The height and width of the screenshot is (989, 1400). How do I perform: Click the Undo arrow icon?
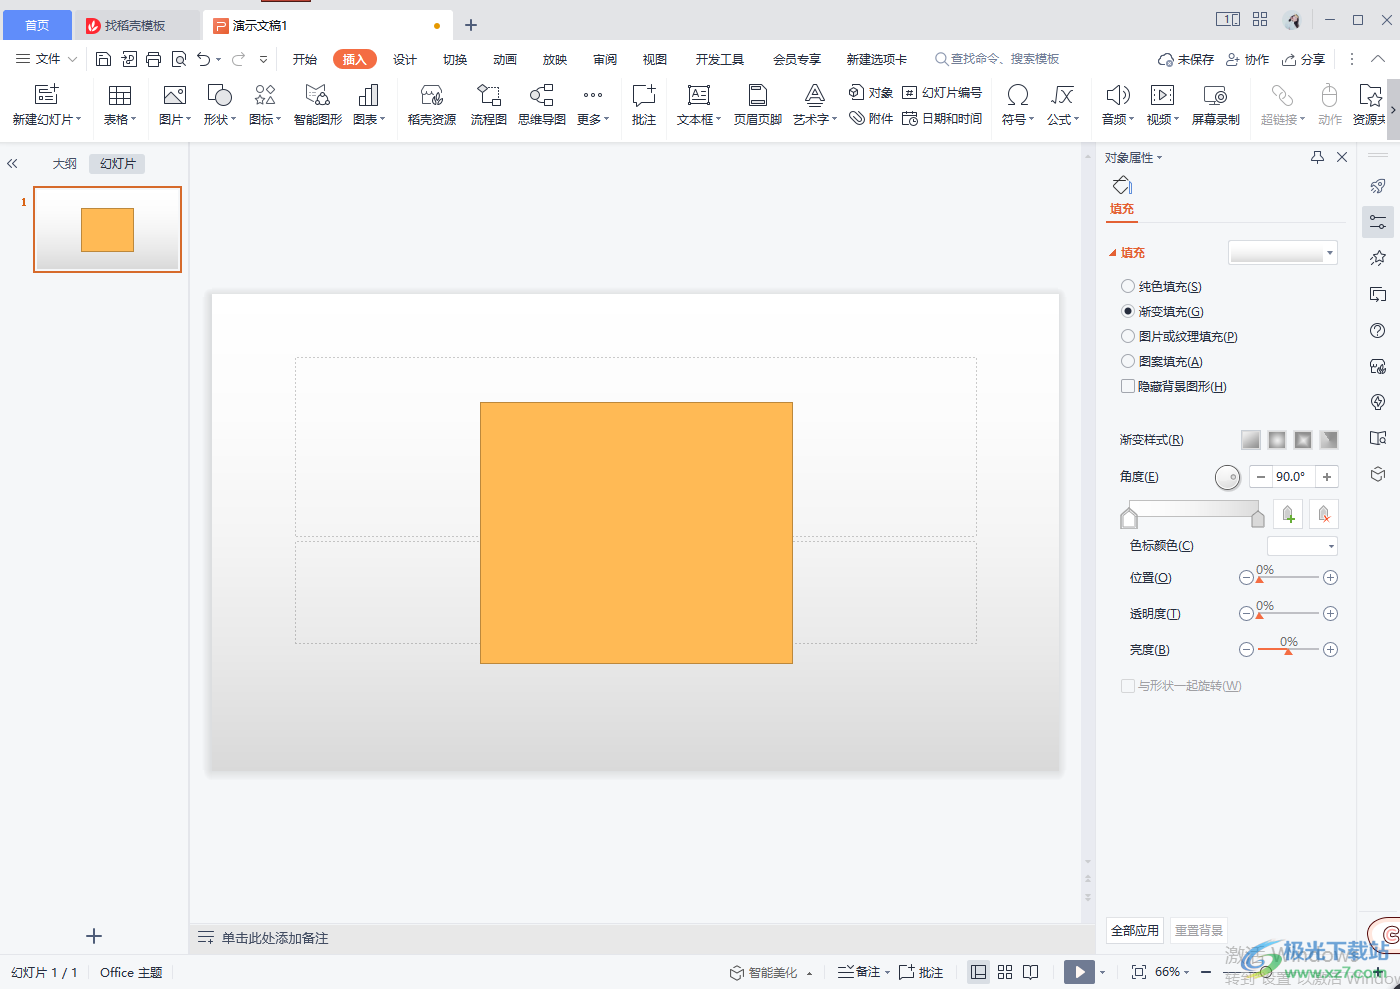coord(204,59)
